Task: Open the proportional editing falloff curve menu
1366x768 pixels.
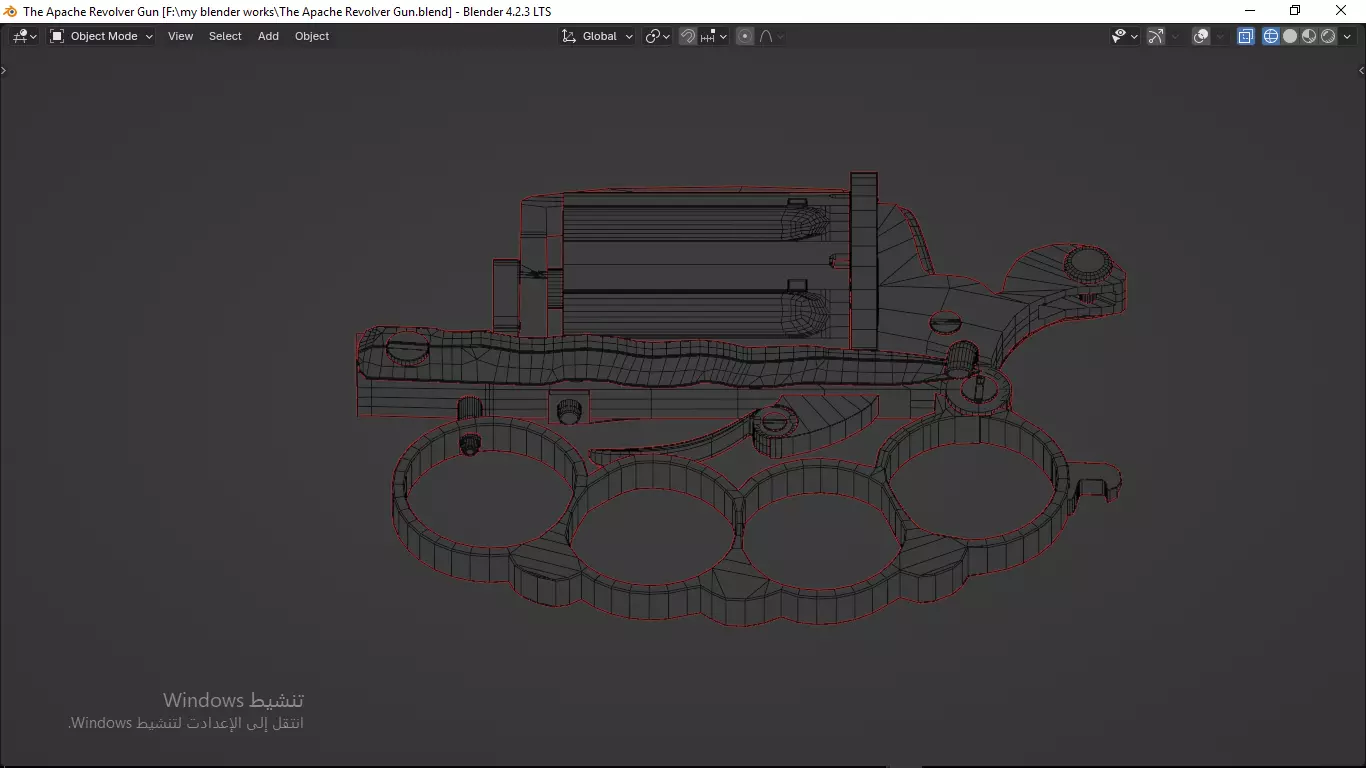Action: tap(771, 36)
